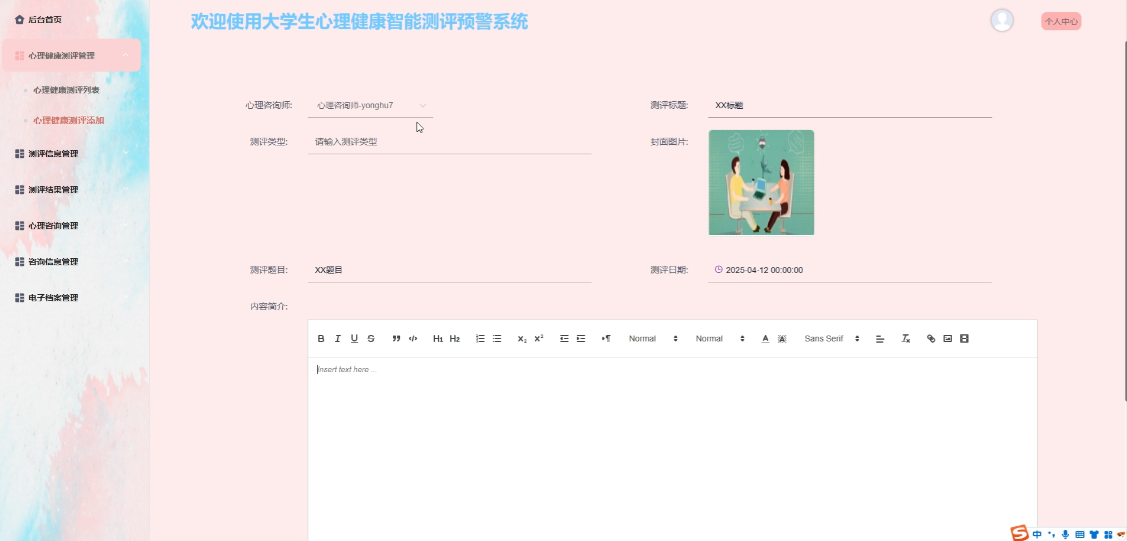Increase text indent

(x=581, y=338)
